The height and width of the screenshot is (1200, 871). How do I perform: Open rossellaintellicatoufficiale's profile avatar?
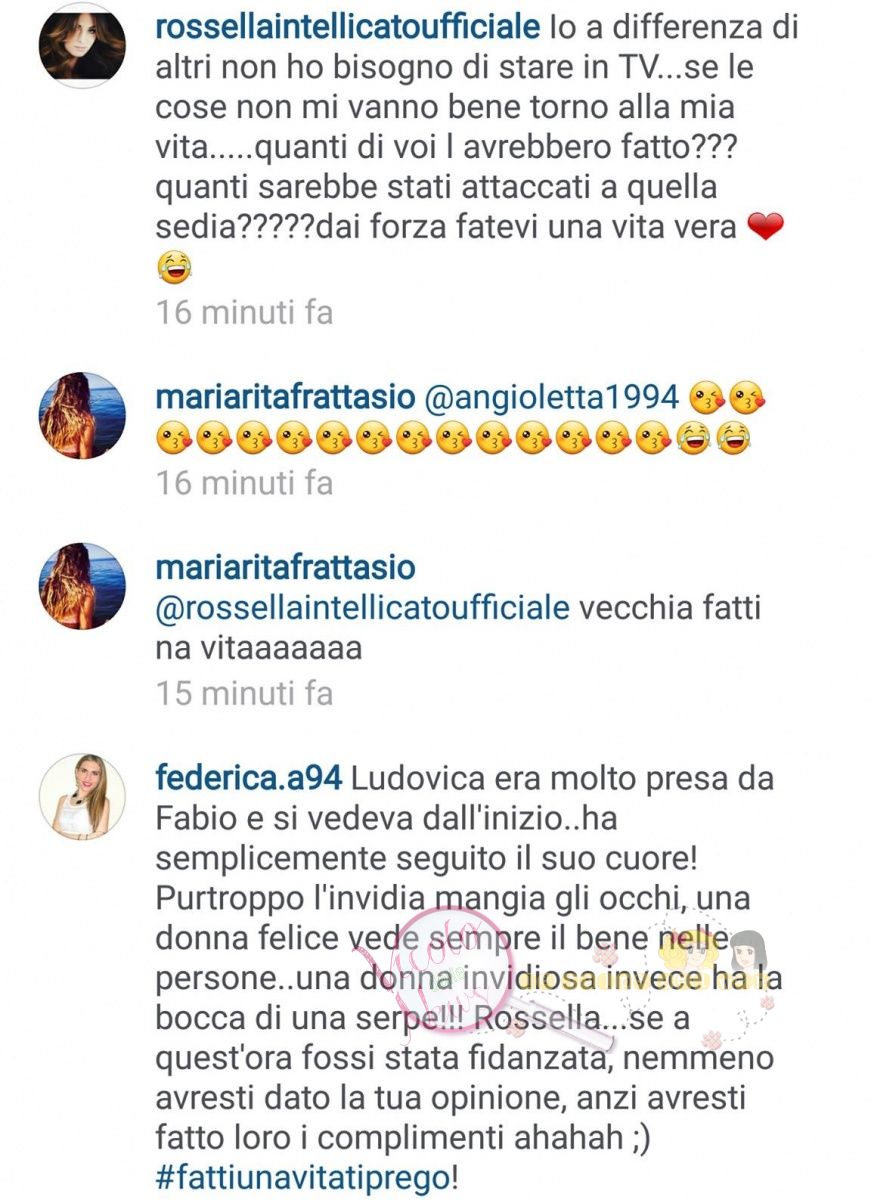(x=82, y=46)
